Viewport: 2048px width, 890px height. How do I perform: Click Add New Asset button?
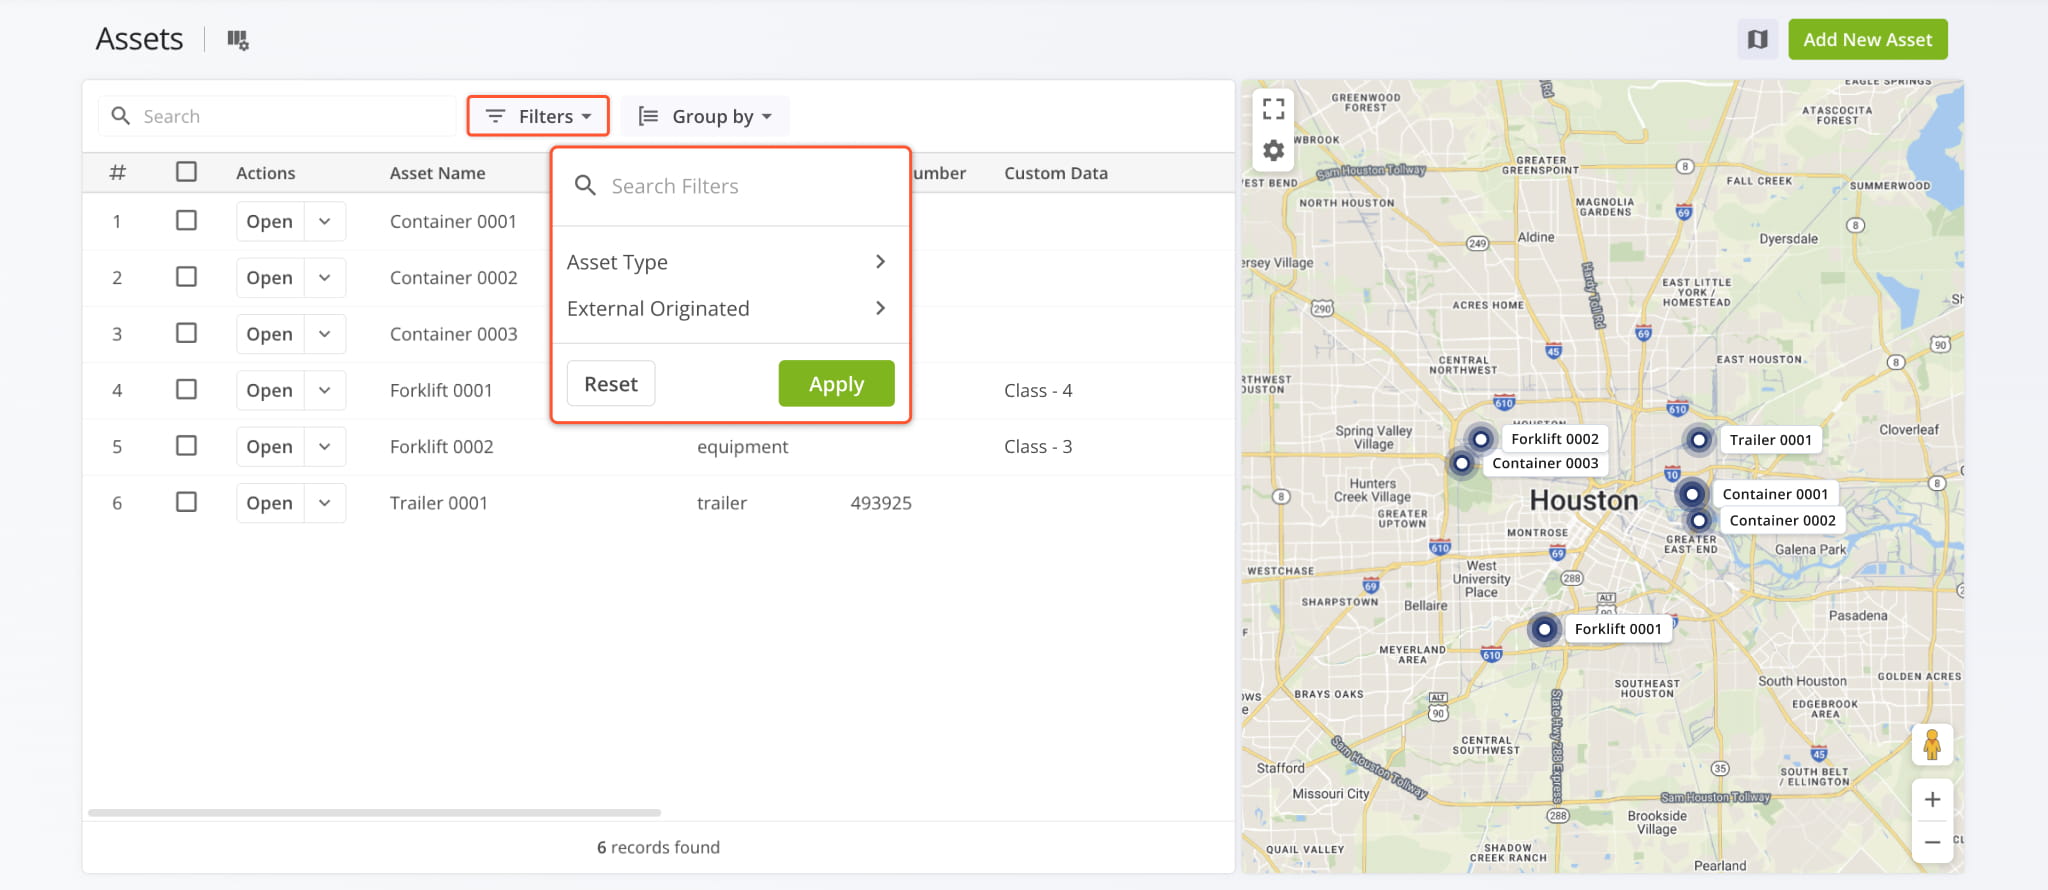(x=1867, y=40)
